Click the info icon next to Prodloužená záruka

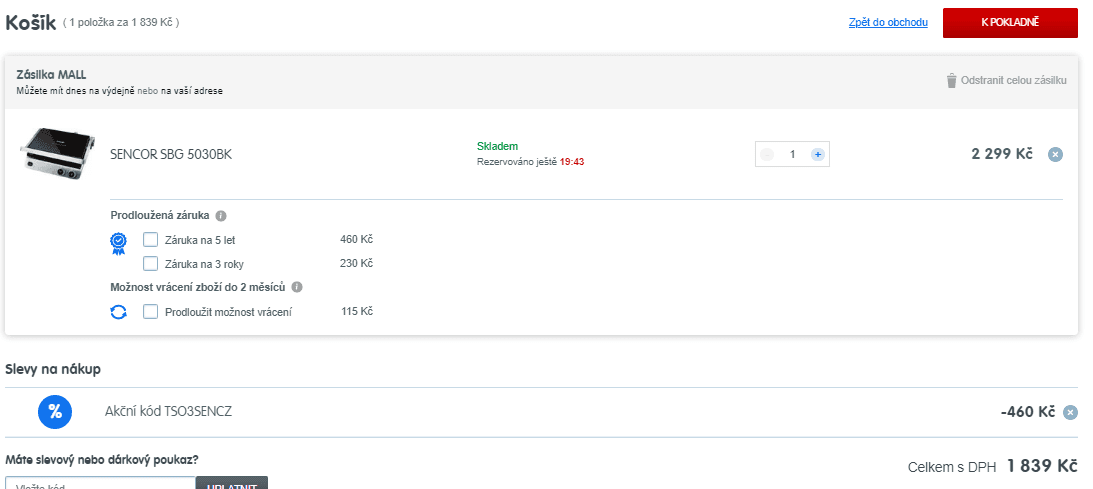coord(221,215)
